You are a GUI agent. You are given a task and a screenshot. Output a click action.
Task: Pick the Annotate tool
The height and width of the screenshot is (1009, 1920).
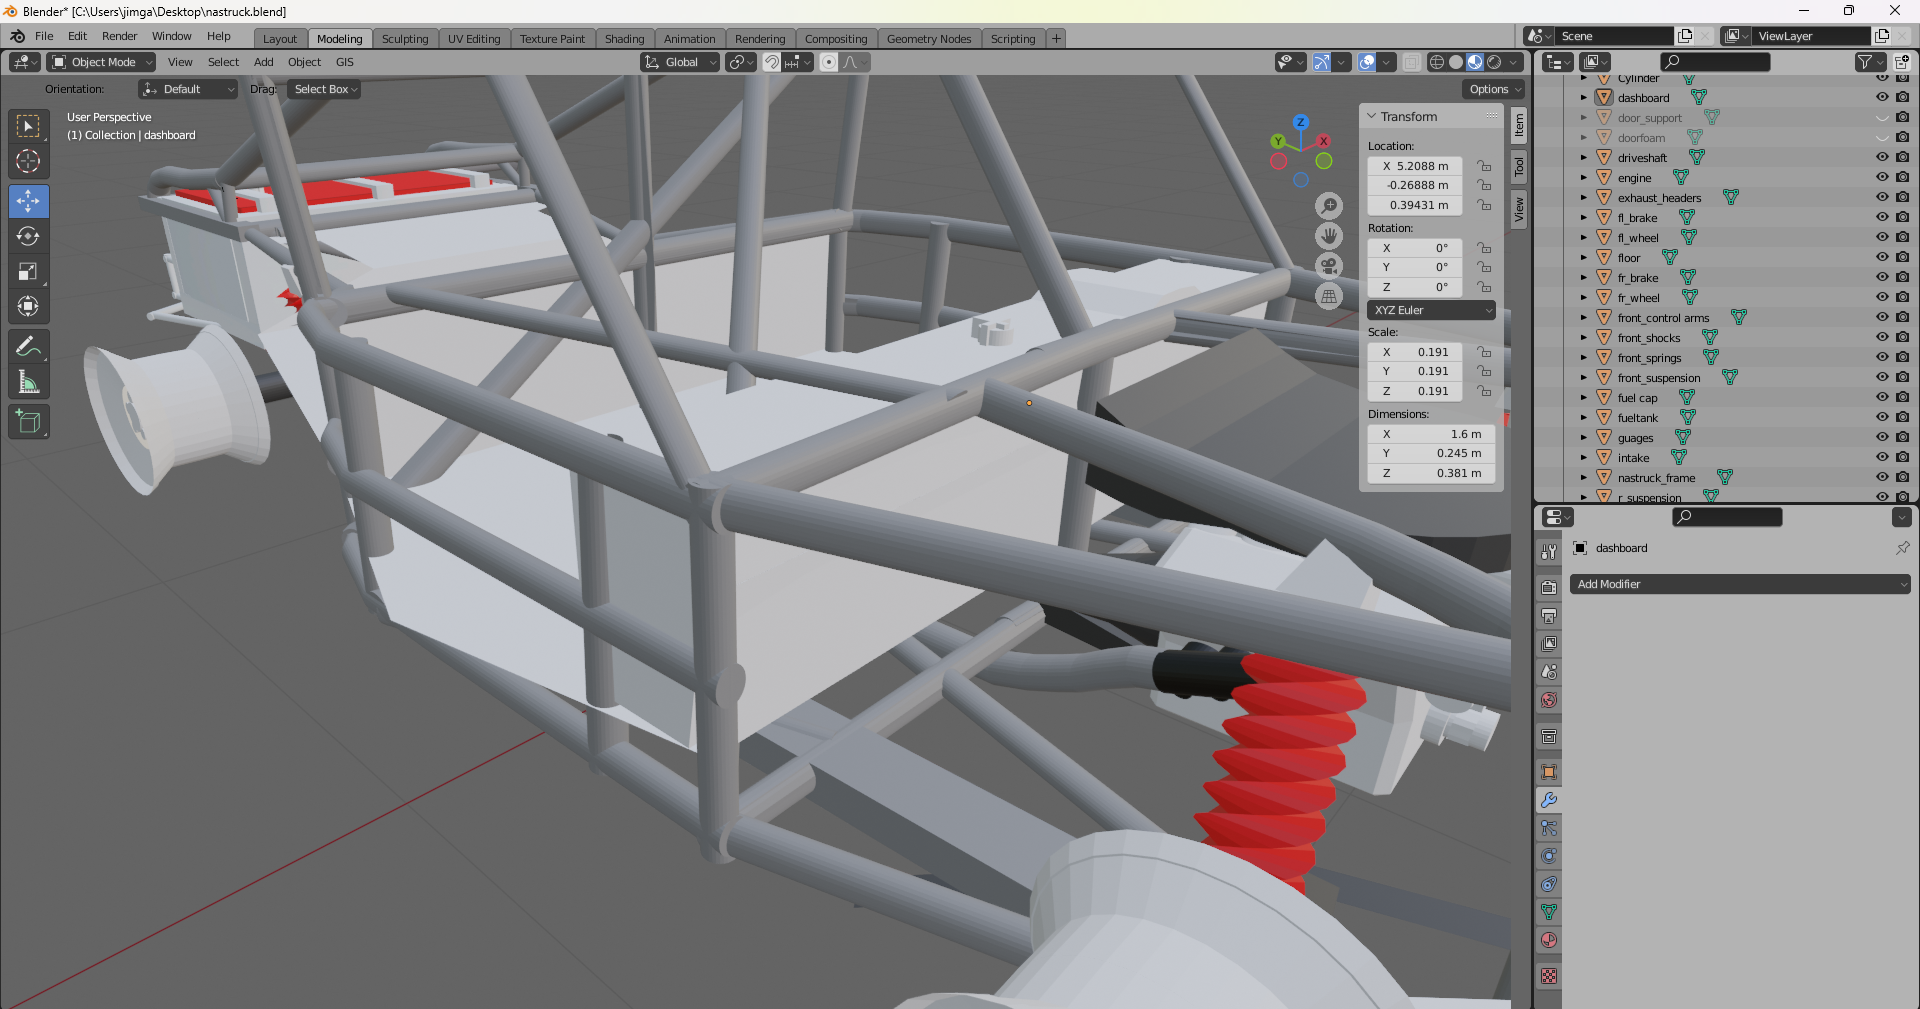[28, 347]
